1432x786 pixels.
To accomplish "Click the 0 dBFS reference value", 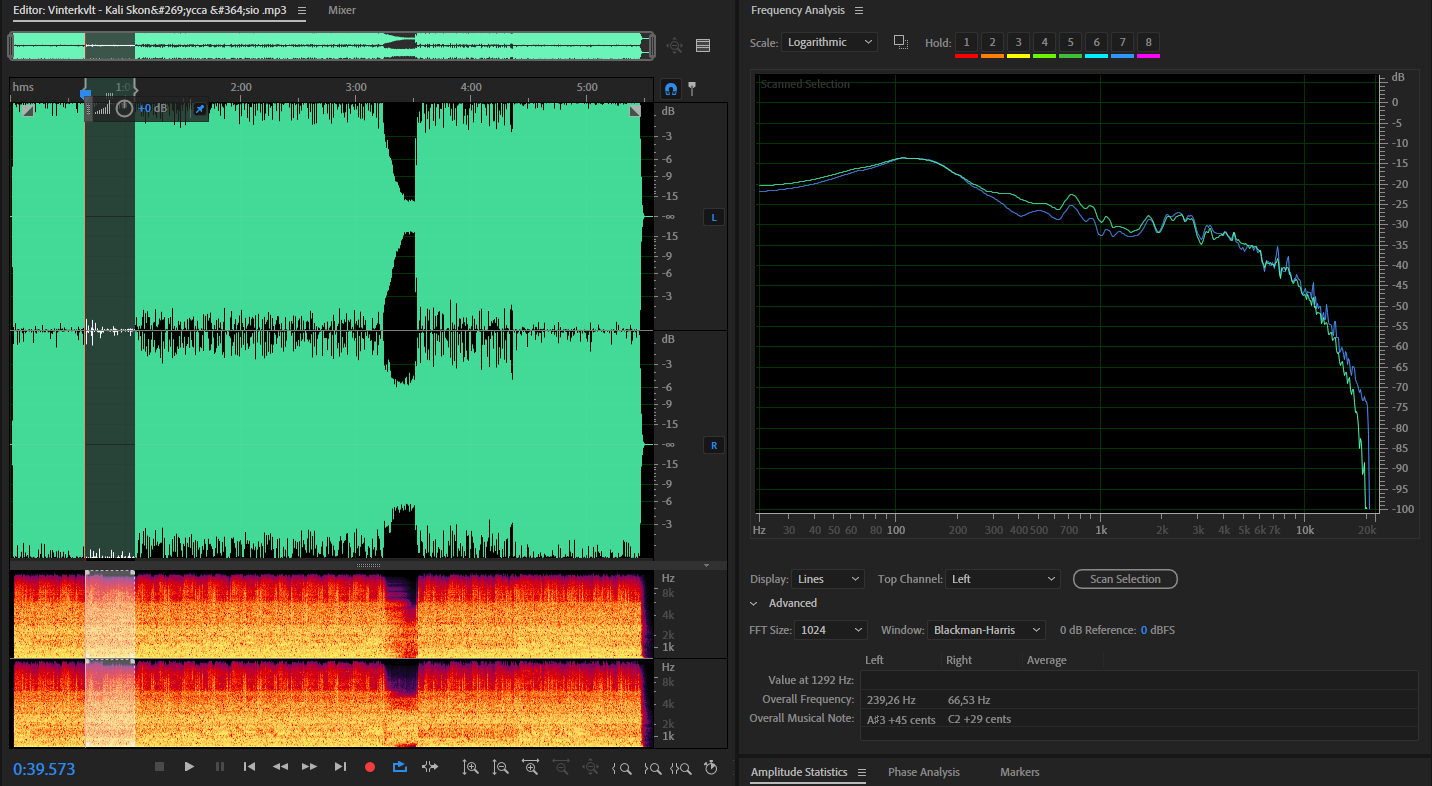I will (1158, 630).
